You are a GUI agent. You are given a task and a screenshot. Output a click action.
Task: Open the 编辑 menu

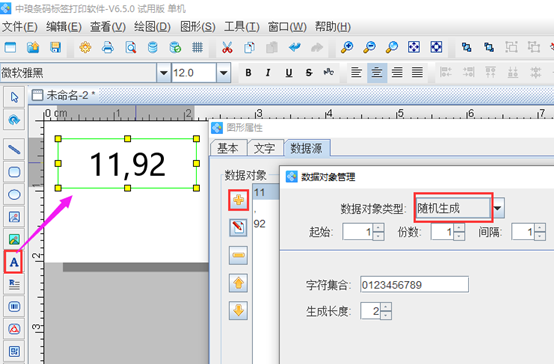(x=64, y=27)
